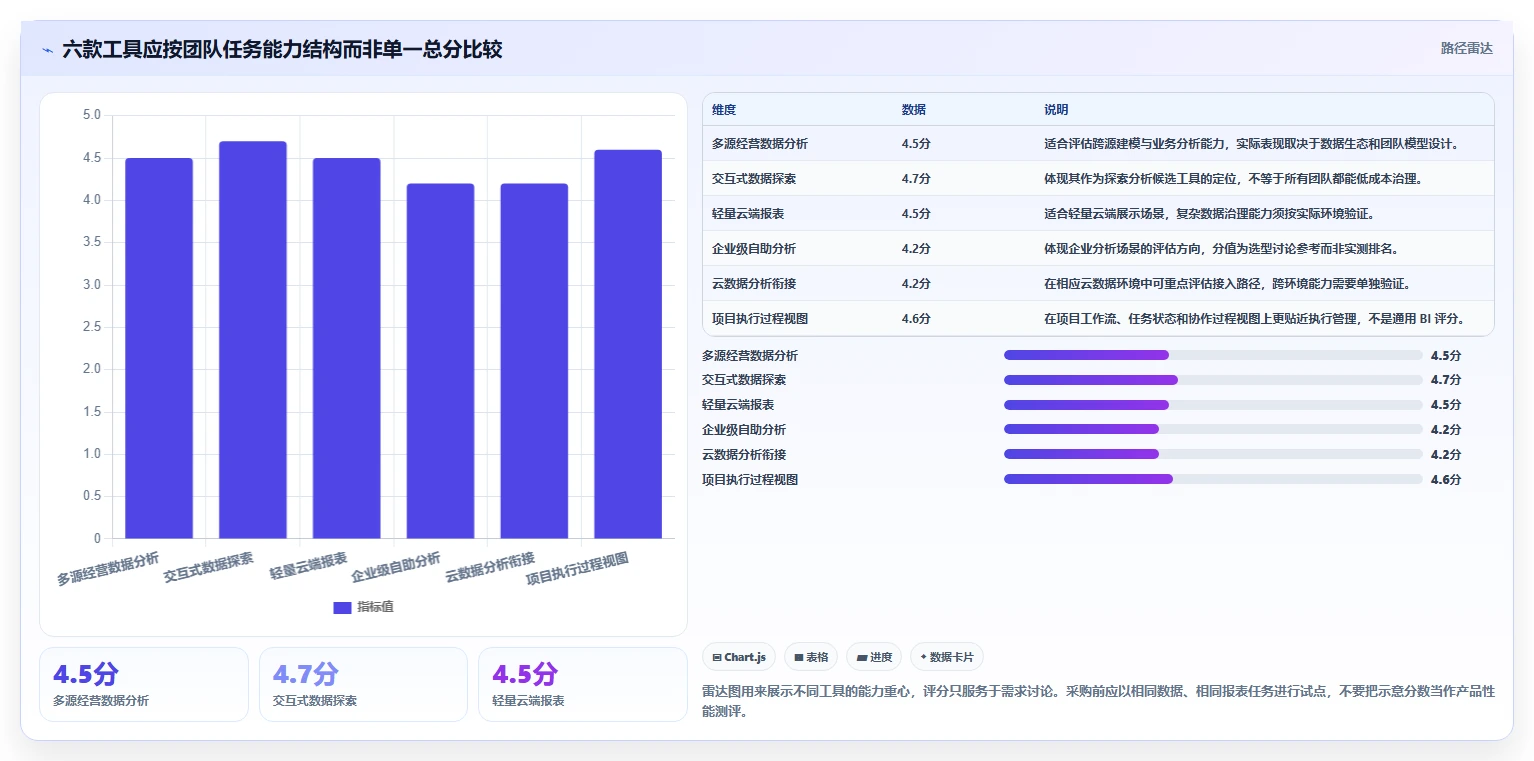Click description starting 体现其作为探索分析
The width and height of the screenshot is (1534, 761).
tap(1233, 179)
